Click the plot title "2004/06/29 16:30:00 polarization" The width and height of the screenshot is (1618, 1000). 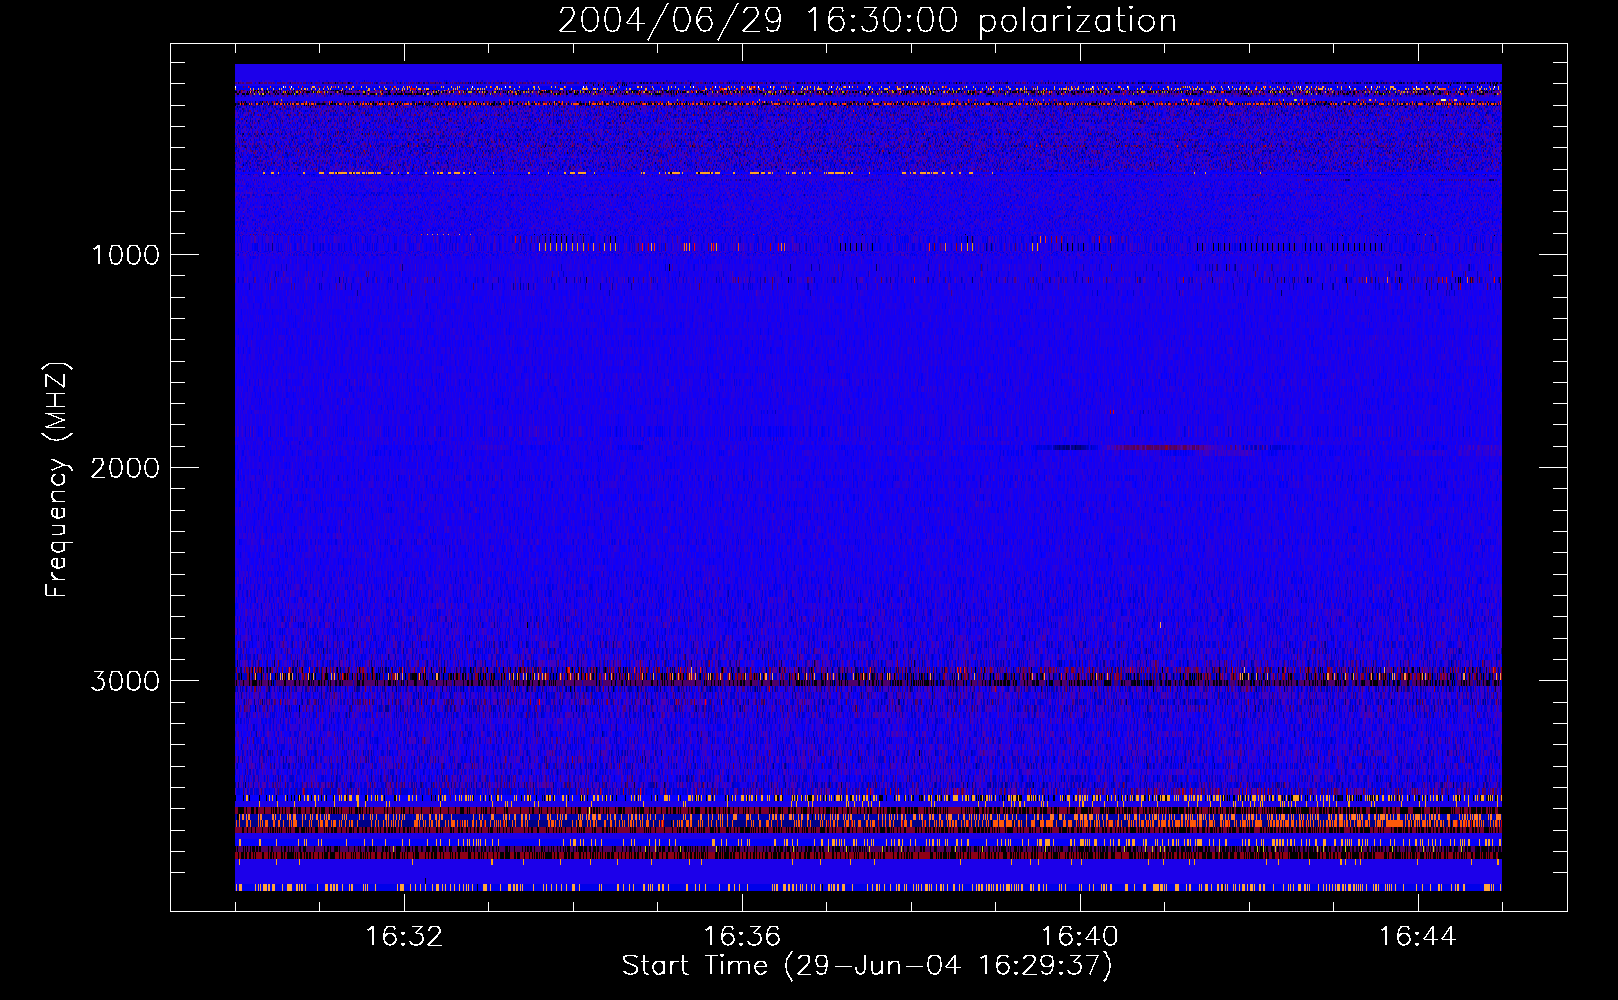pos(867,20)
